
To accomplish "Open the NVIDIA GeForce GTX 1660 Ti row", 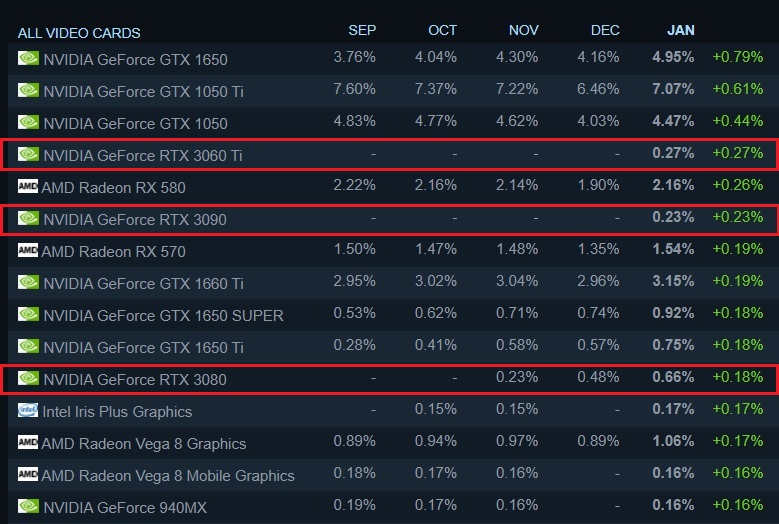I will pyautogui.click(x=143, y=283).
